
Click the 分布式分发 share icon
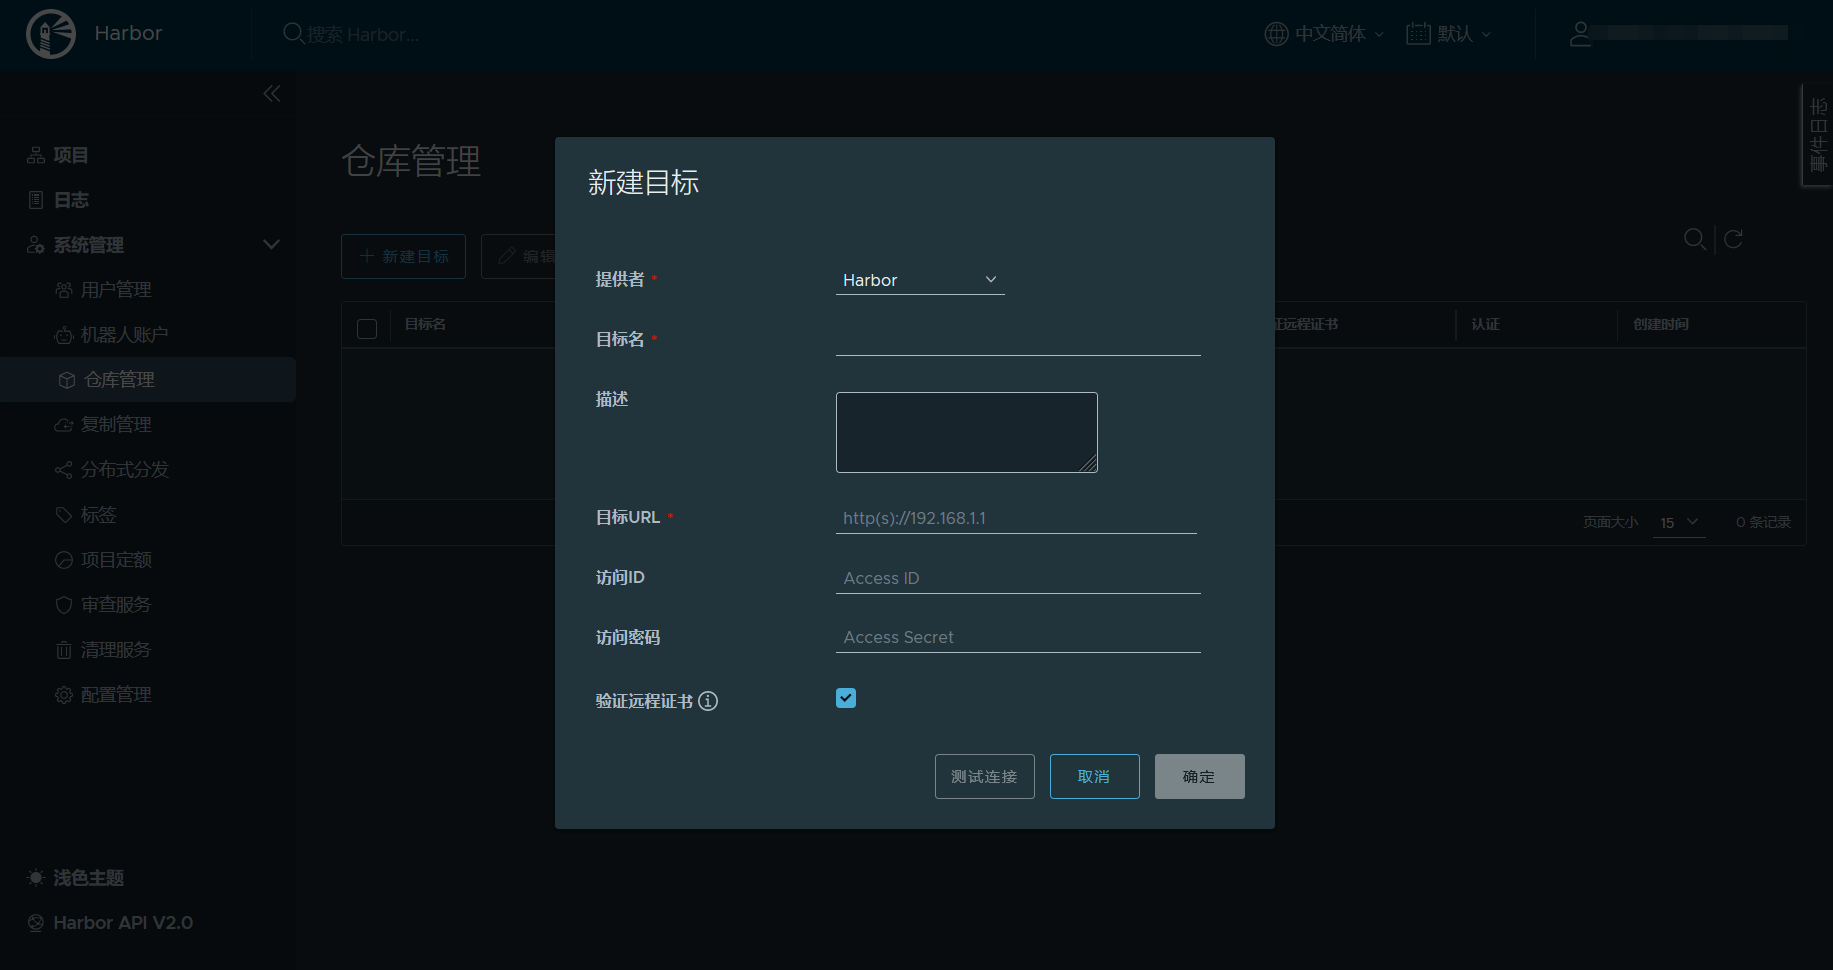coord(64,470)
